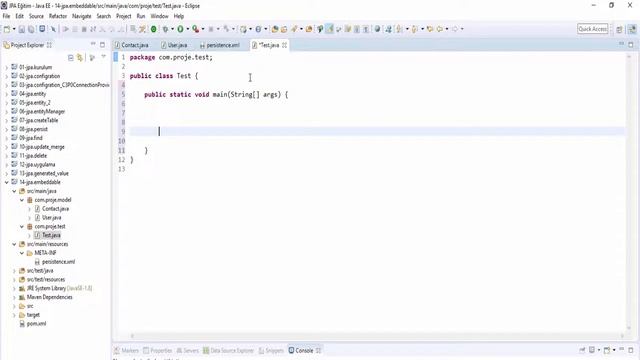640x360 pixels.
Task: Switch to the User.java editor tab
Action: click(x=174, y=45)
